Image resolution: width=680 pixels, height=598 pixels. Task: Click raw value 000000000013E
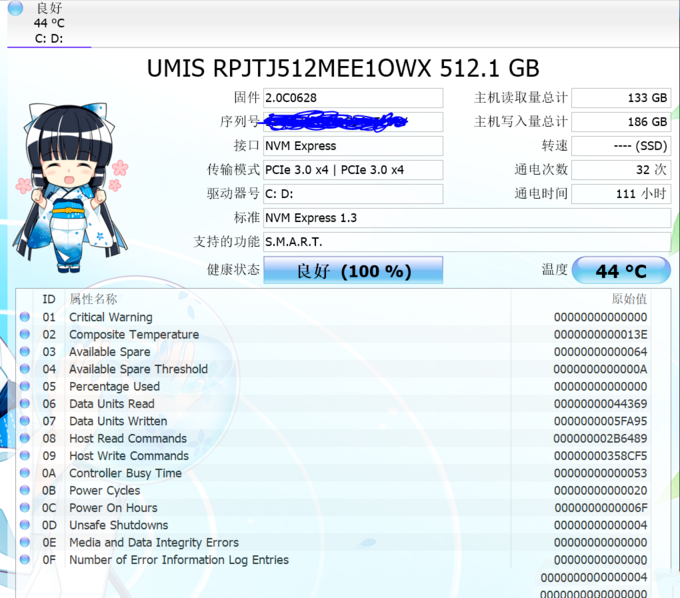[601, 335]
